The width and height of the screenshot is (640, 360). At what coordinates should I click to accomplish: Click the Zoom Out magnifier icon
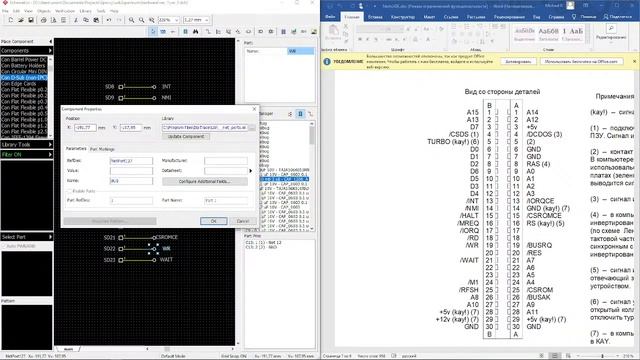coord(141,20)
